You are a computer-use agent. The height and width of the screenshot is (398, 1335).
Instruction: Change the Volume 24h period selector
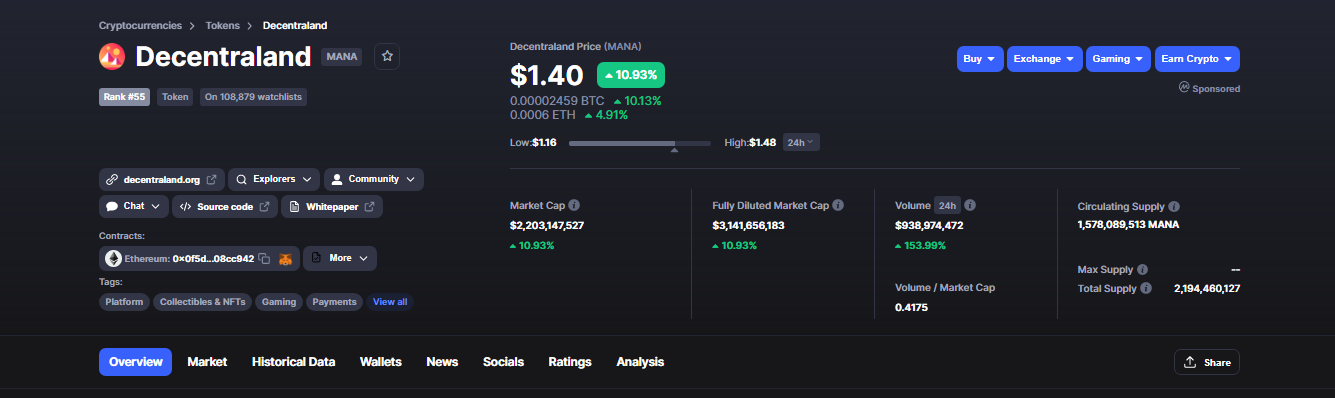click(x=947, y=205)
